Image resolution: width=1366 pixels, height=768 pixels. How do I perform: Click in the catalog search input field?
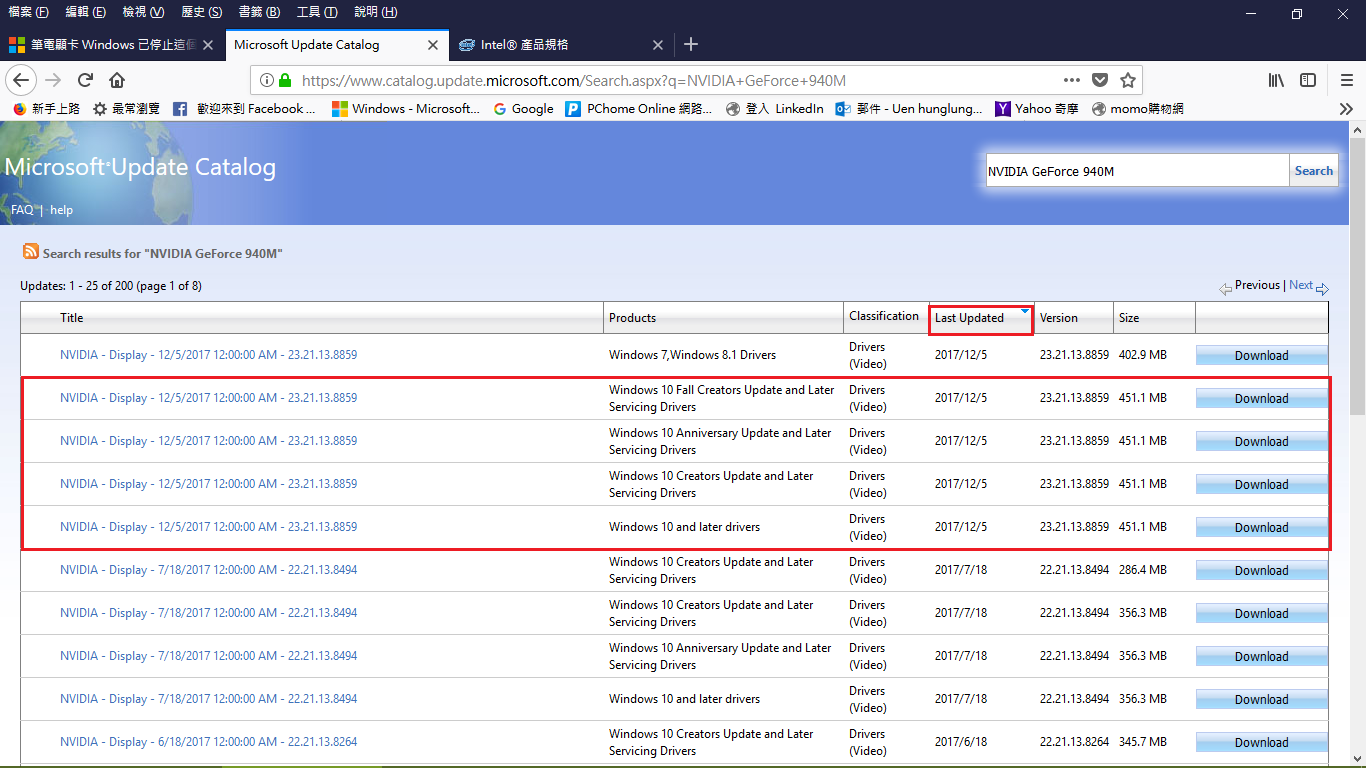click(x=1137, y=171)
